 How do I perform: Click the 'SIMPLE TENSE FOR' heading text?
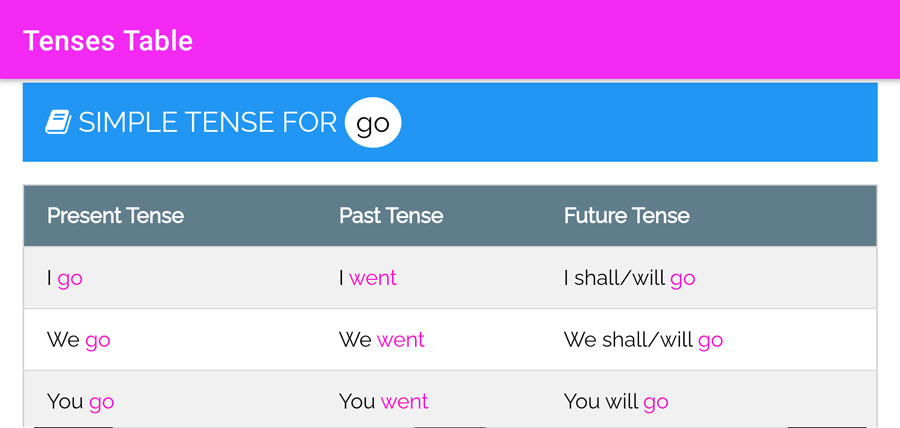coord(207,122)
